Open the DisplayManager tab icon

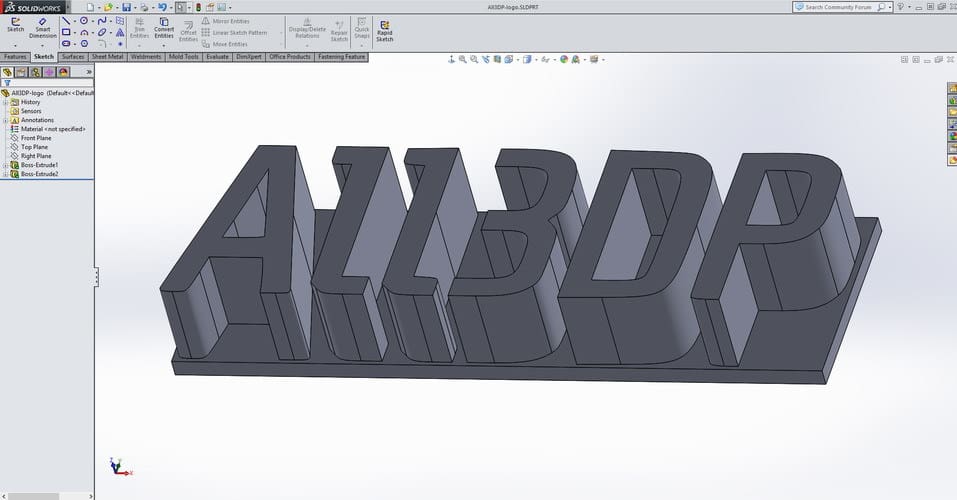tap(63, 72)
